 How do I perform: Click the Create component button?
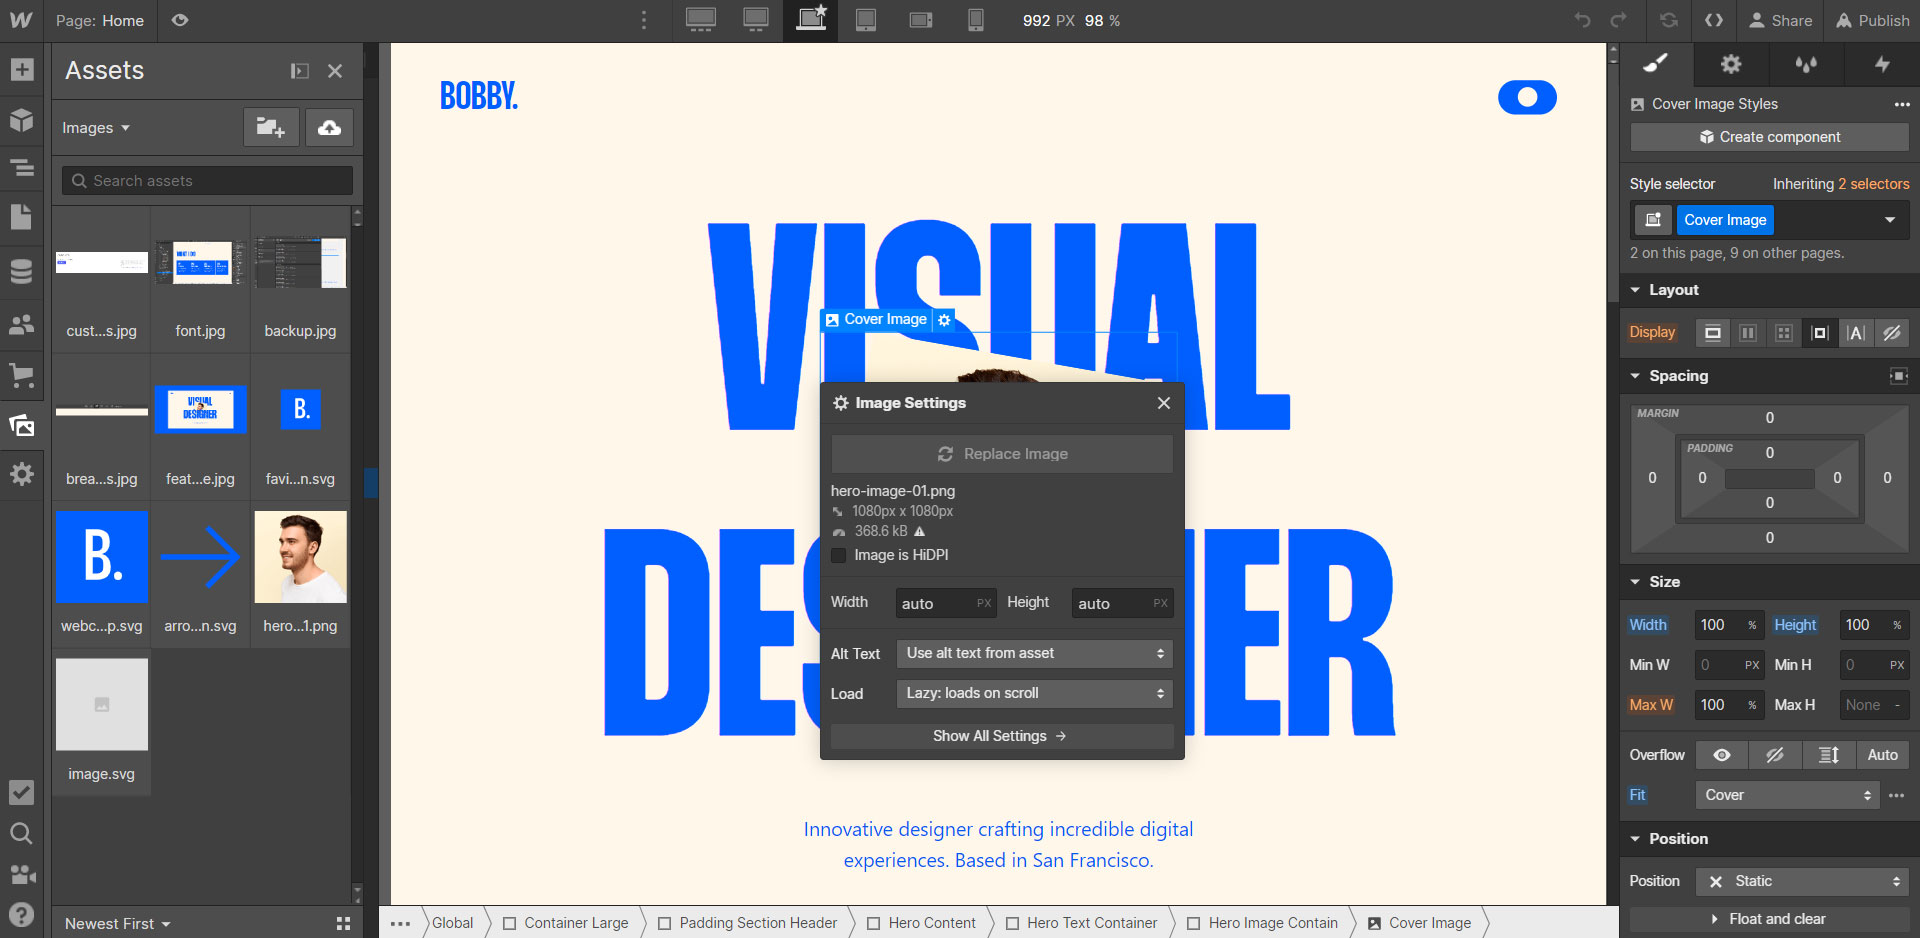click(x=1768, y=137)
